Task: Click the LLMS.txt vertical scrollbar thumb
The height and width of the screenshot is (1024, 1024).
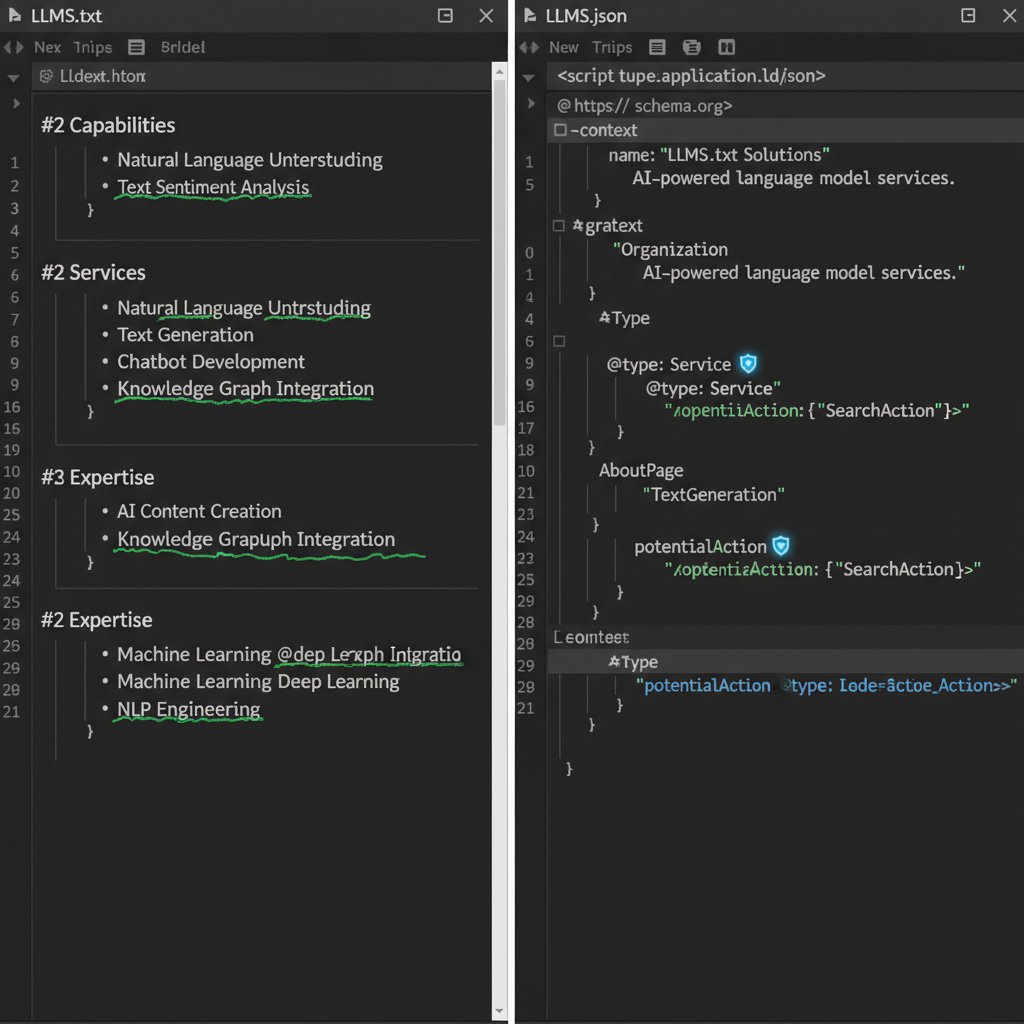Action: (x=500, y=250)
